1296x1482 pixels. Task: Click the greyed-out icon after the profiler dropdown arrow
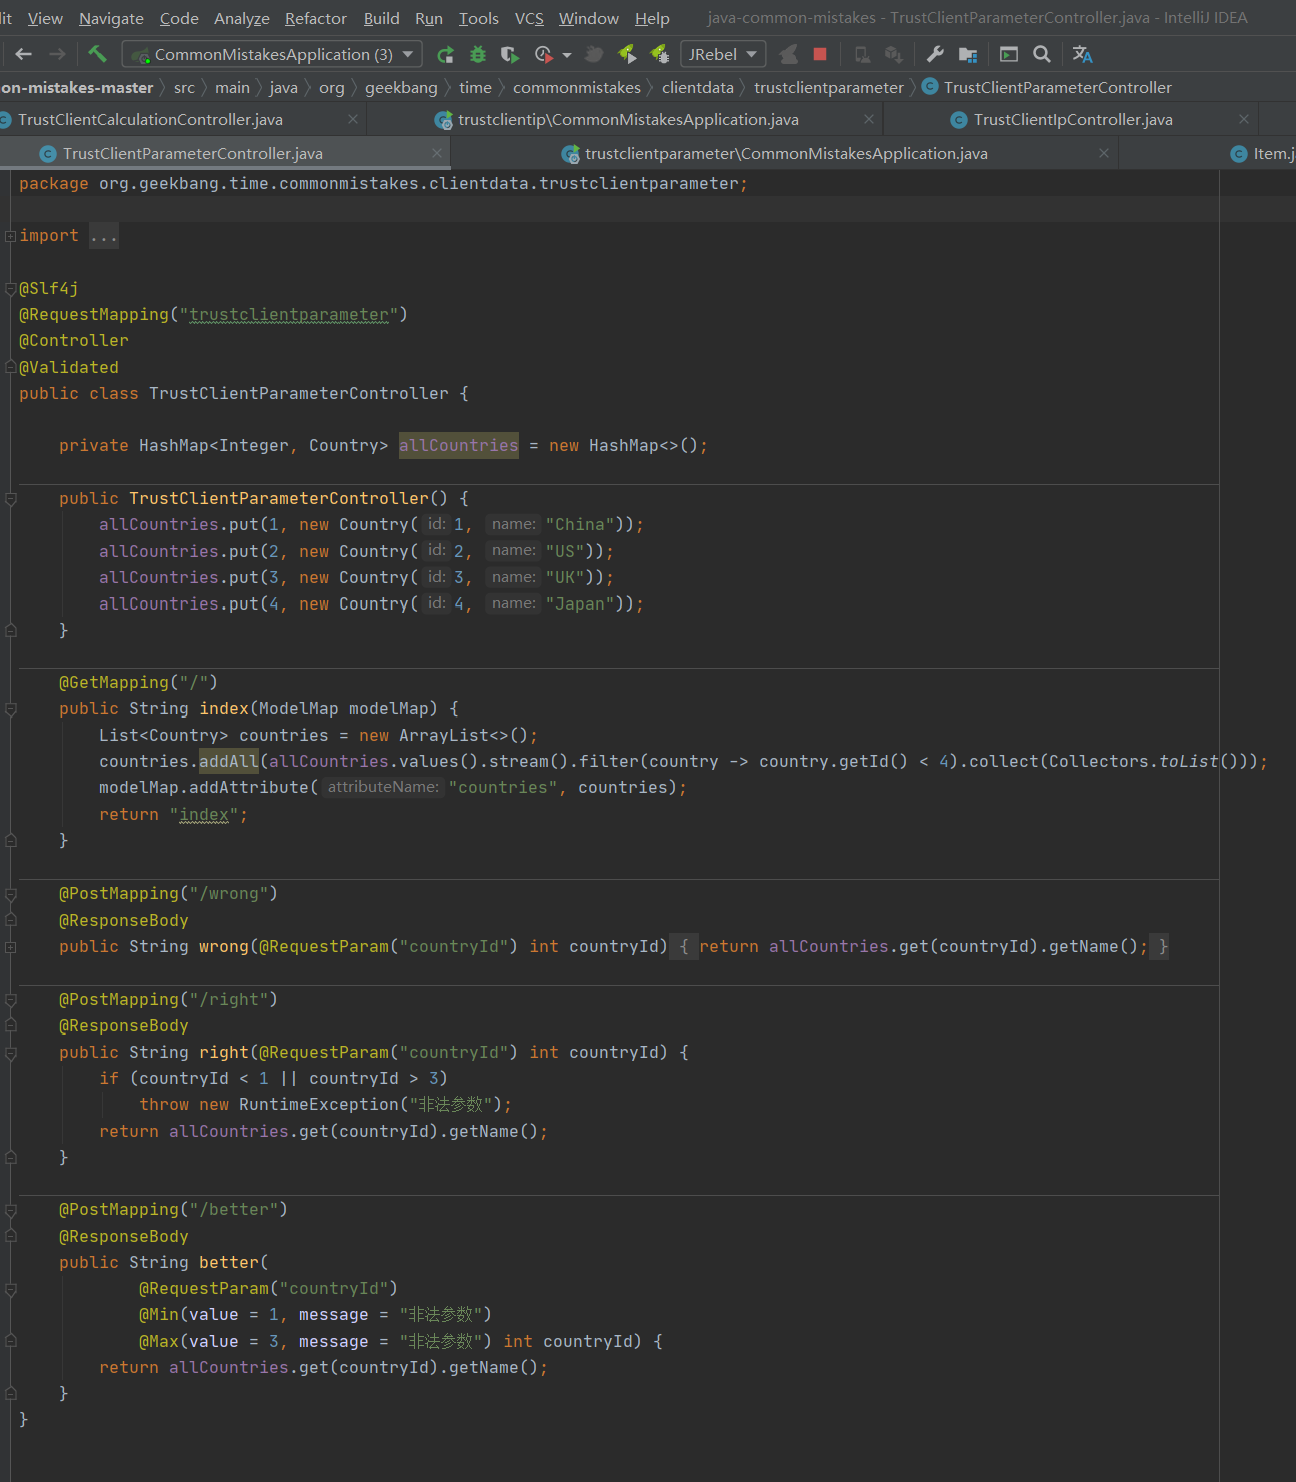[594, 54]
